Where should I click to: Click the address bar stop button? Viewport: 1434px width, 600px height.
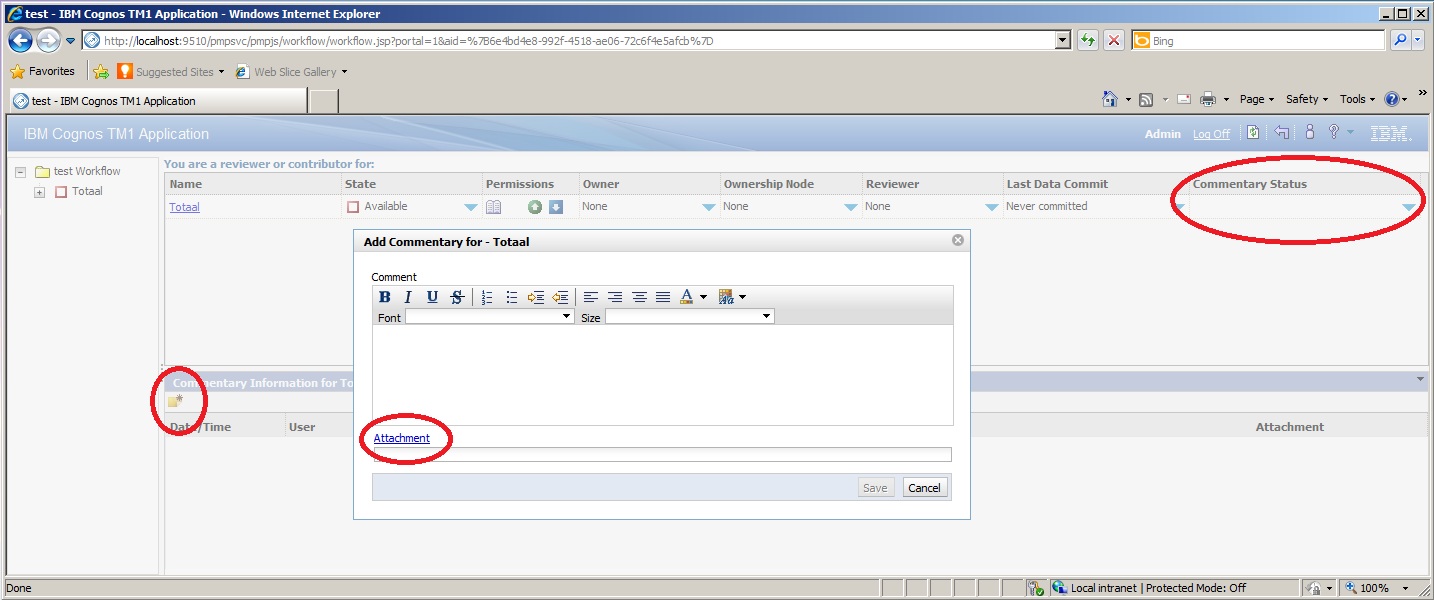[x=1114, y=40]
